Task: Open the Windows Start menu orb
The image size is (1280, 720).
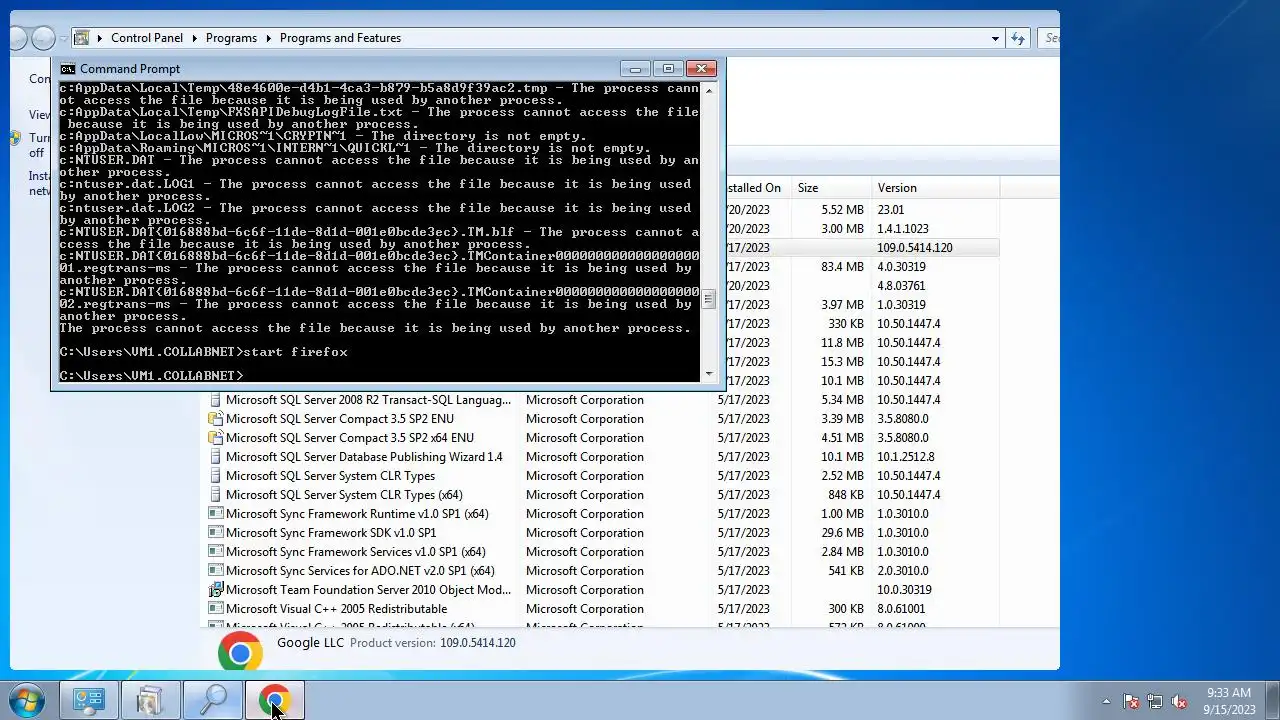Action: (x=26, y=701)
